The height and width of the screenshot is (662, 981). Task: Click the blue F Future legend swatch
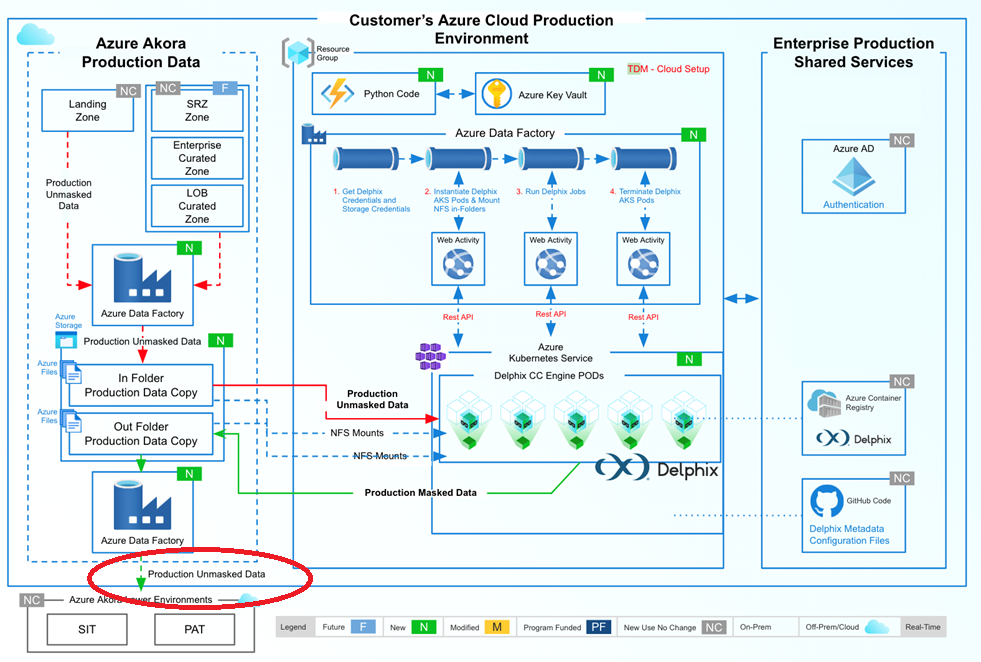coord(363,627)
